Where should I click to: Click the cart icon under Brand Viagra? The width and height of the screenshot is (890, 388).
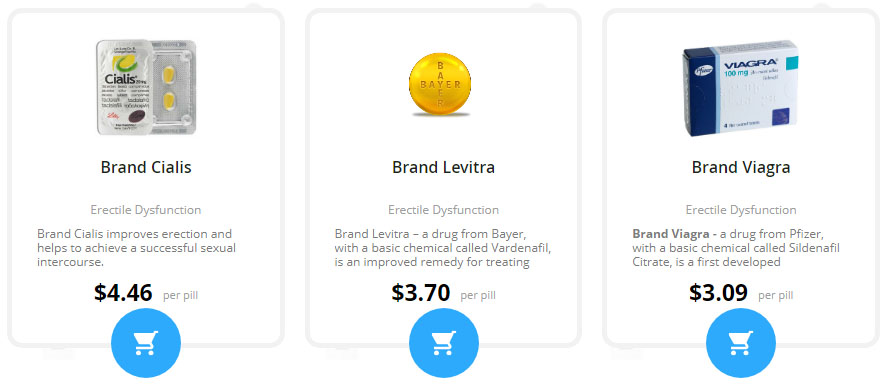(741, 343)
